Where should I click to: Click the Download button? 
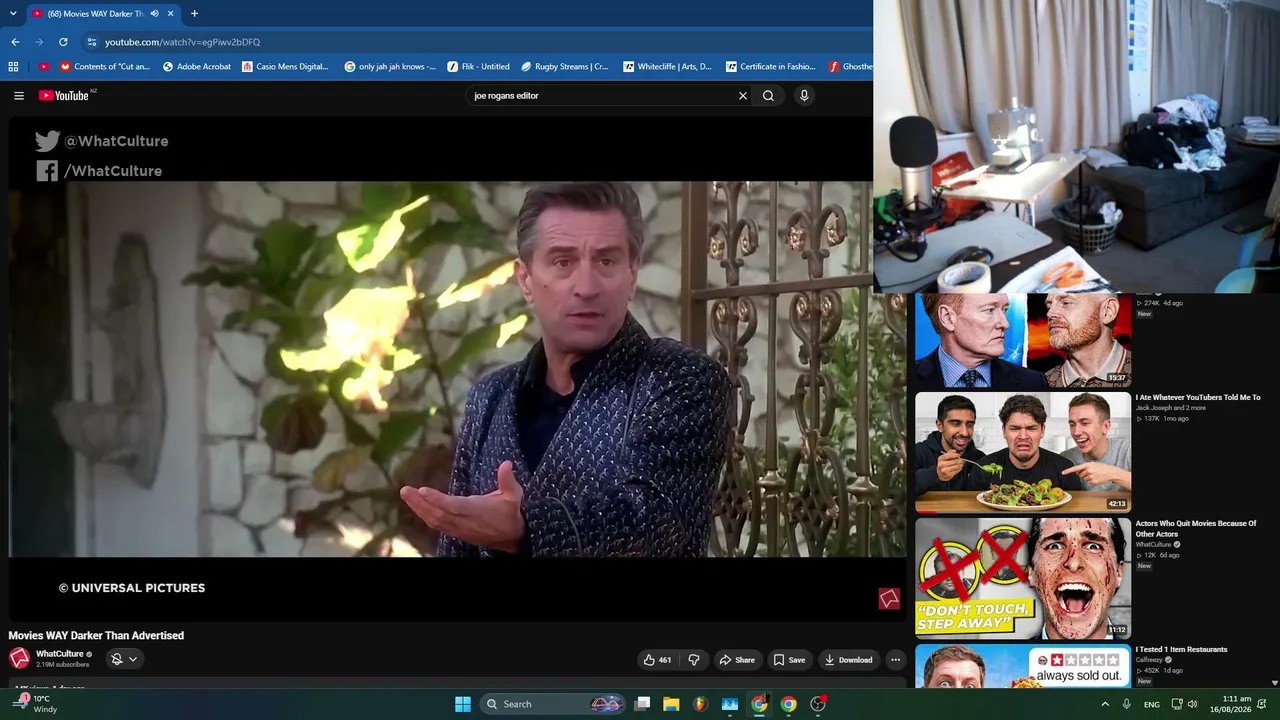[848, 660]
